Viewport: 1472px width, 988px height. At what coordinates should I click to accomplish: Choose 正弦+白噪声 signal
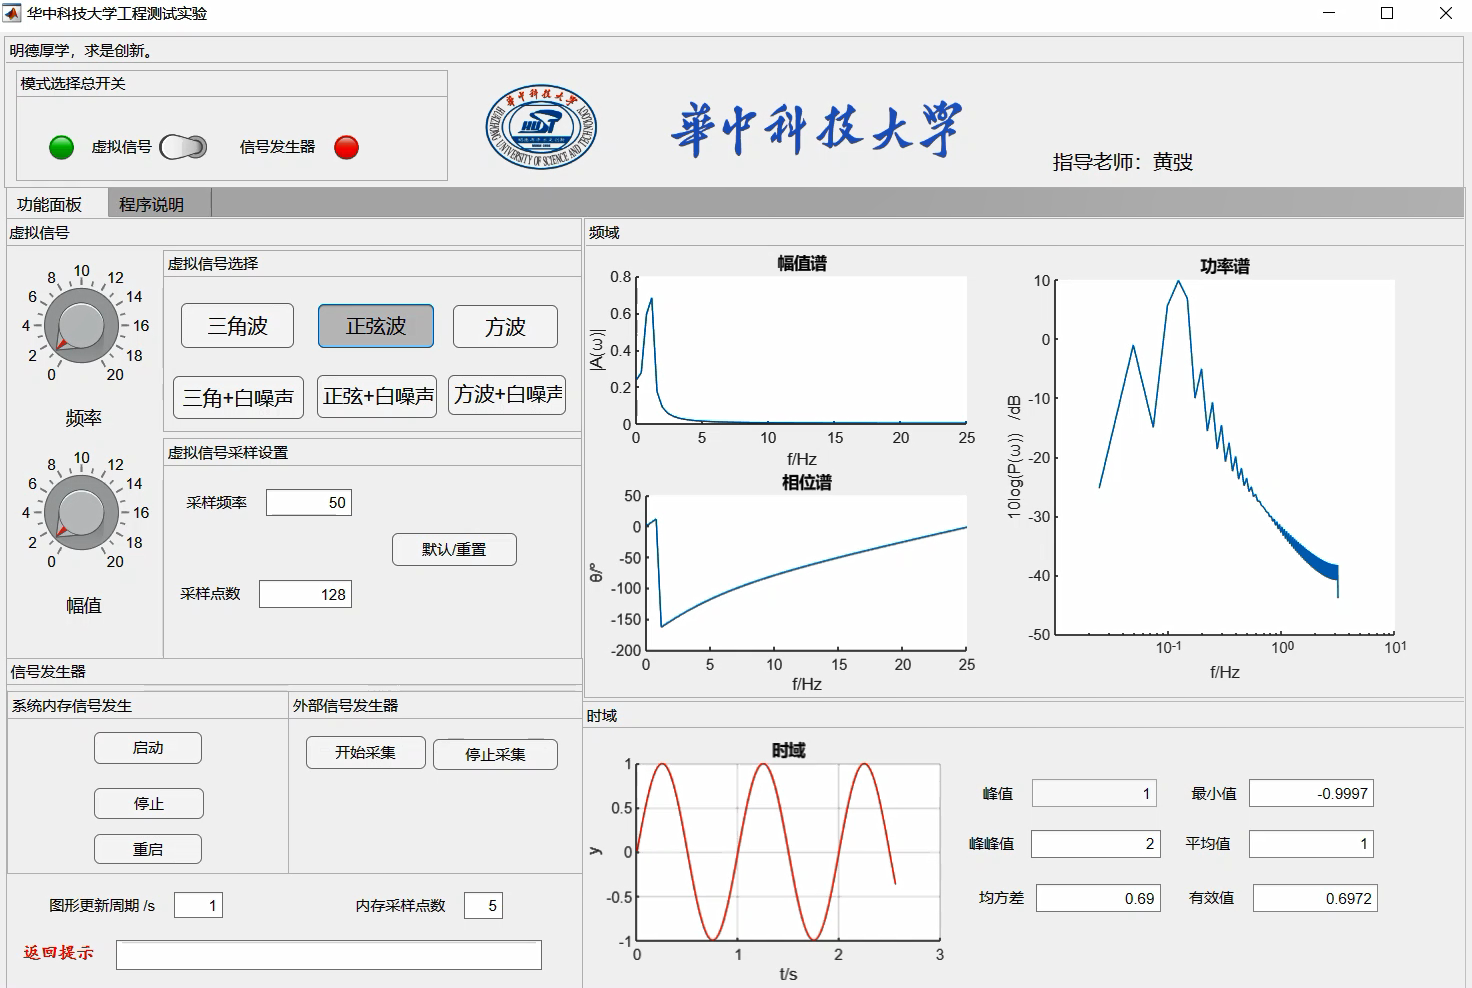point(378,396)
